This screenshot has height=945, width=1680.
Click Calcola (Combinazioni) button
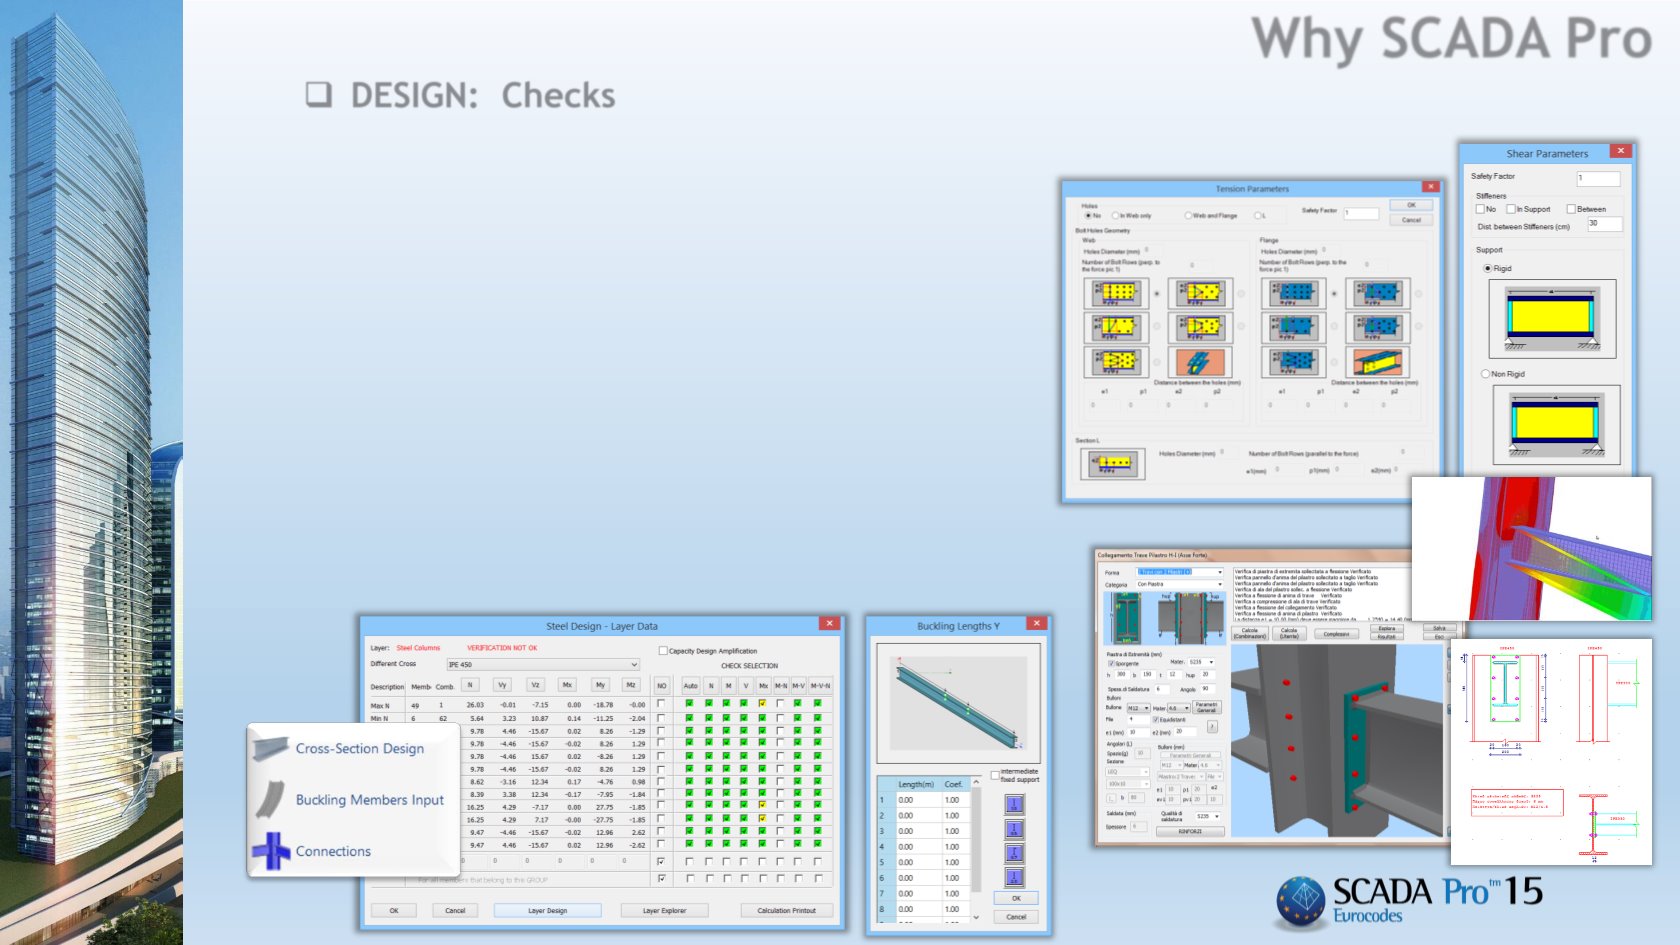pos(1250,633)
